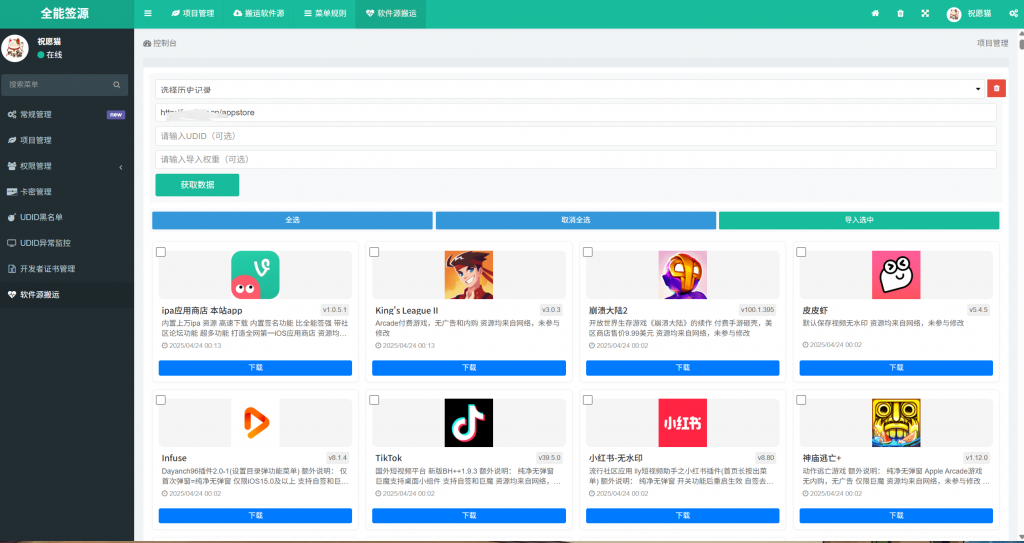Click 下载 under Infuse
This screenshot has width=1024, height=543.
tap(255, 516)
